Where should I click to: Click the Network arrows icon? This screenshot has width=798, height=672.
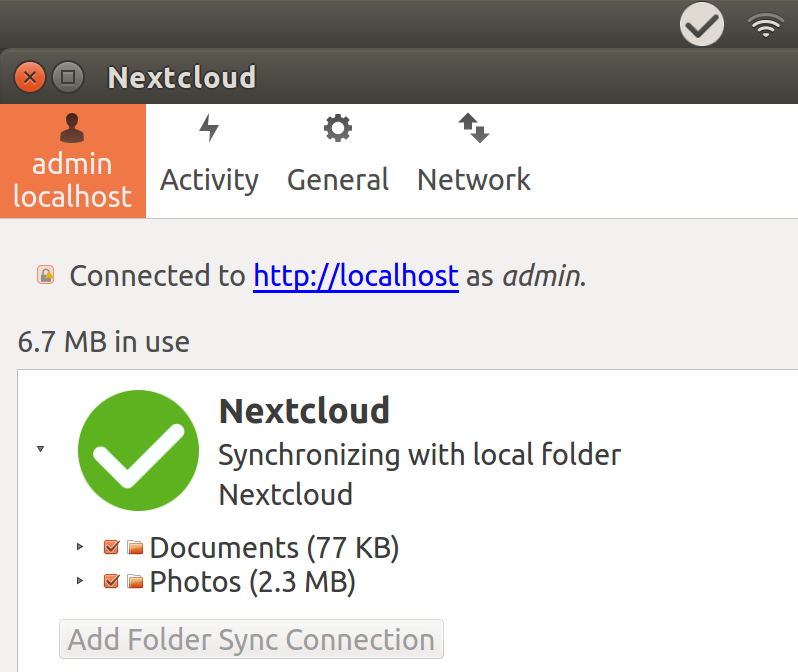point(473,128)
